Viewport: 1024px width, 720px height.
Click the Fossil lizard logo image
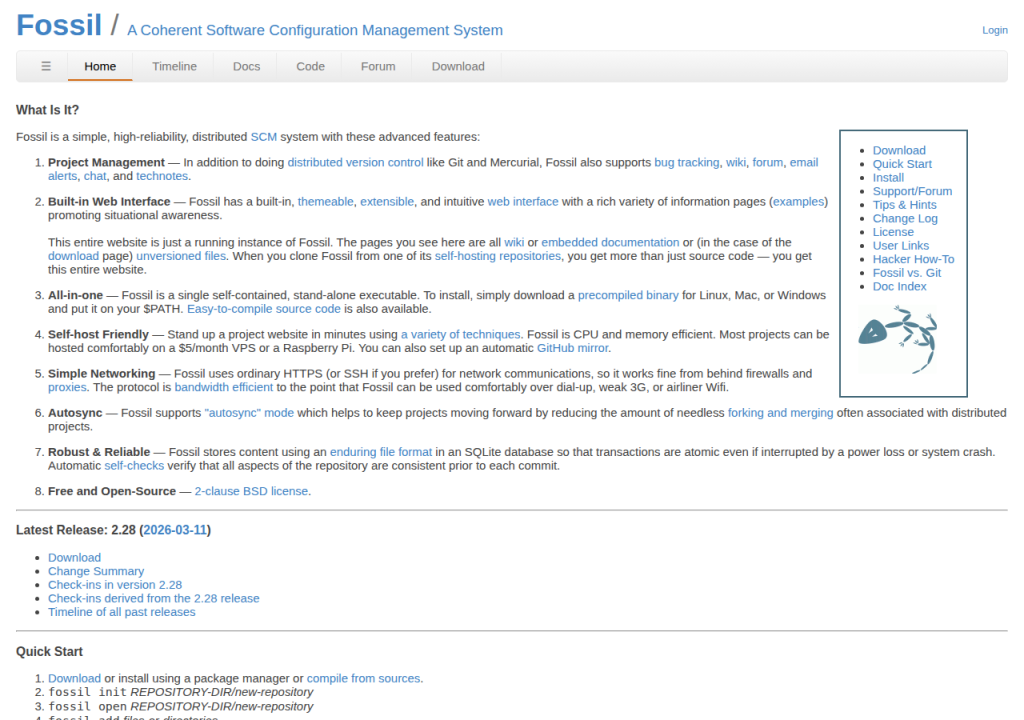(897, 340)
